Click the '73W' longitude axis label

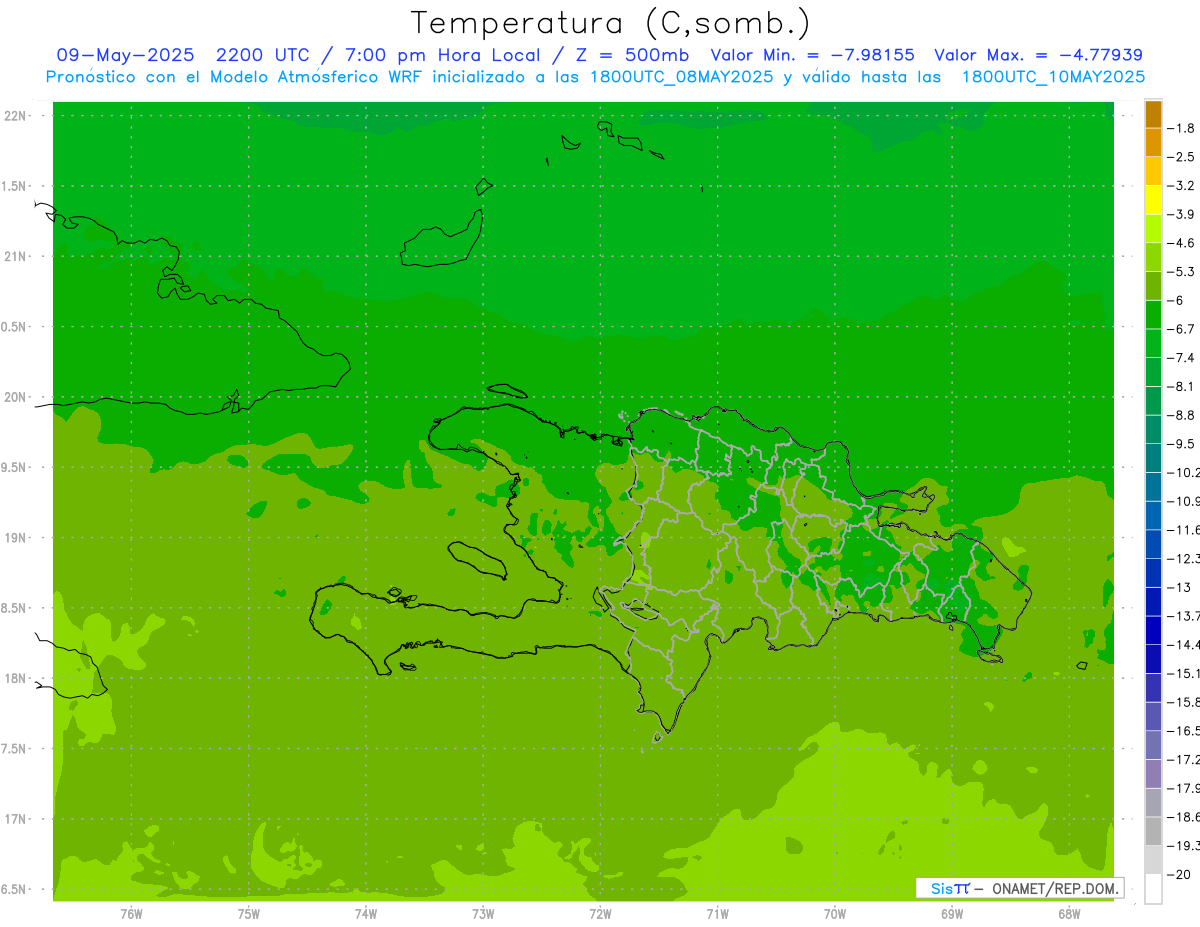[483, 914]
